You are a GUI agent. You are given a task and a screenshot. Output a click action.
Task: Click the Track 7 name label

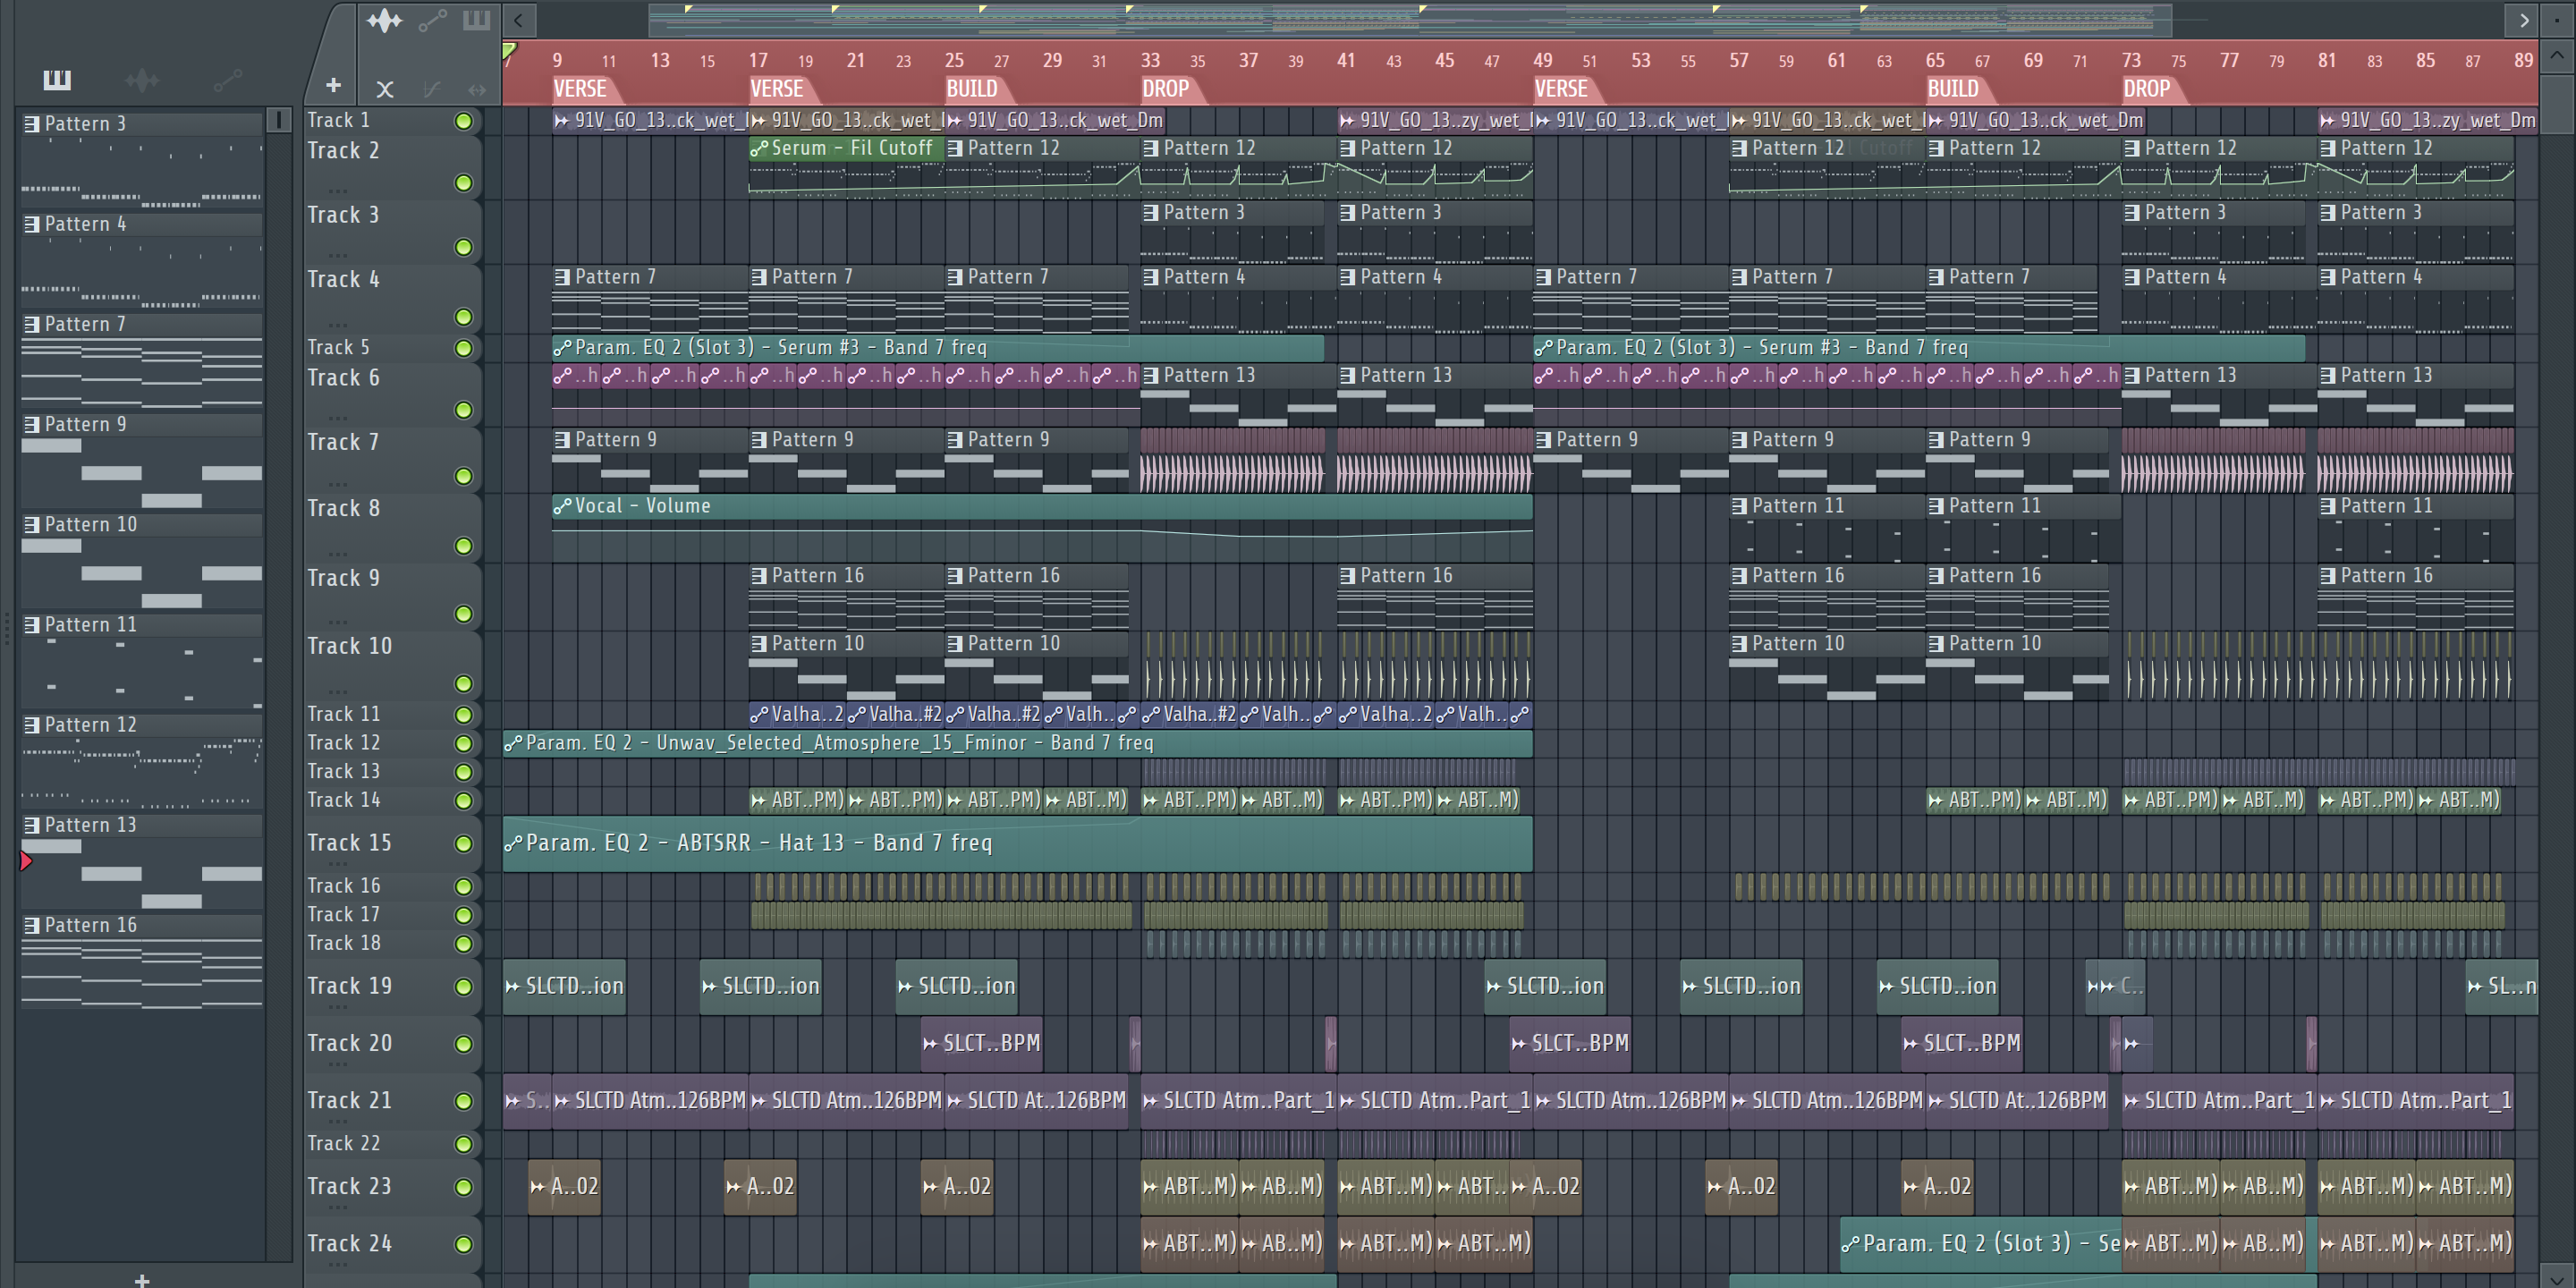pyautogui.click(x=343, y=442)
